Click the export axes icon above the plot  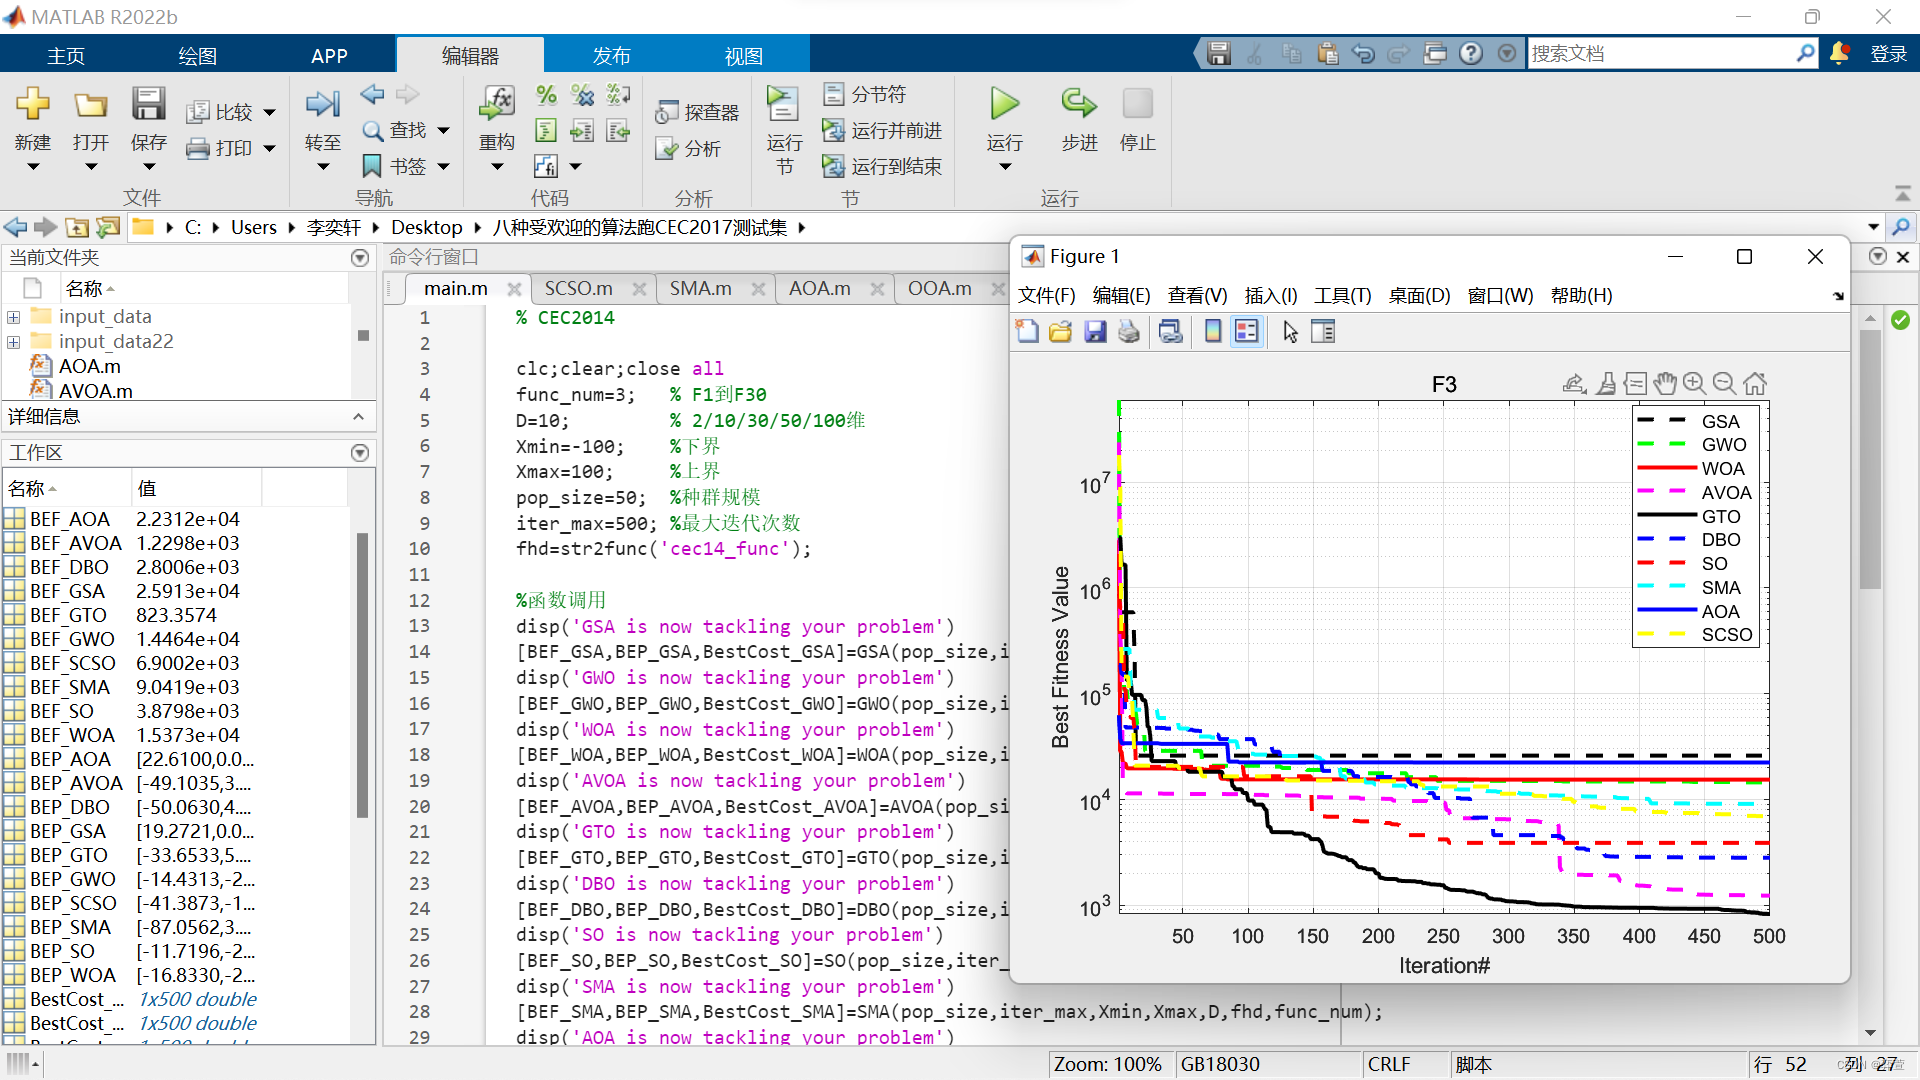coord(1574,383)
